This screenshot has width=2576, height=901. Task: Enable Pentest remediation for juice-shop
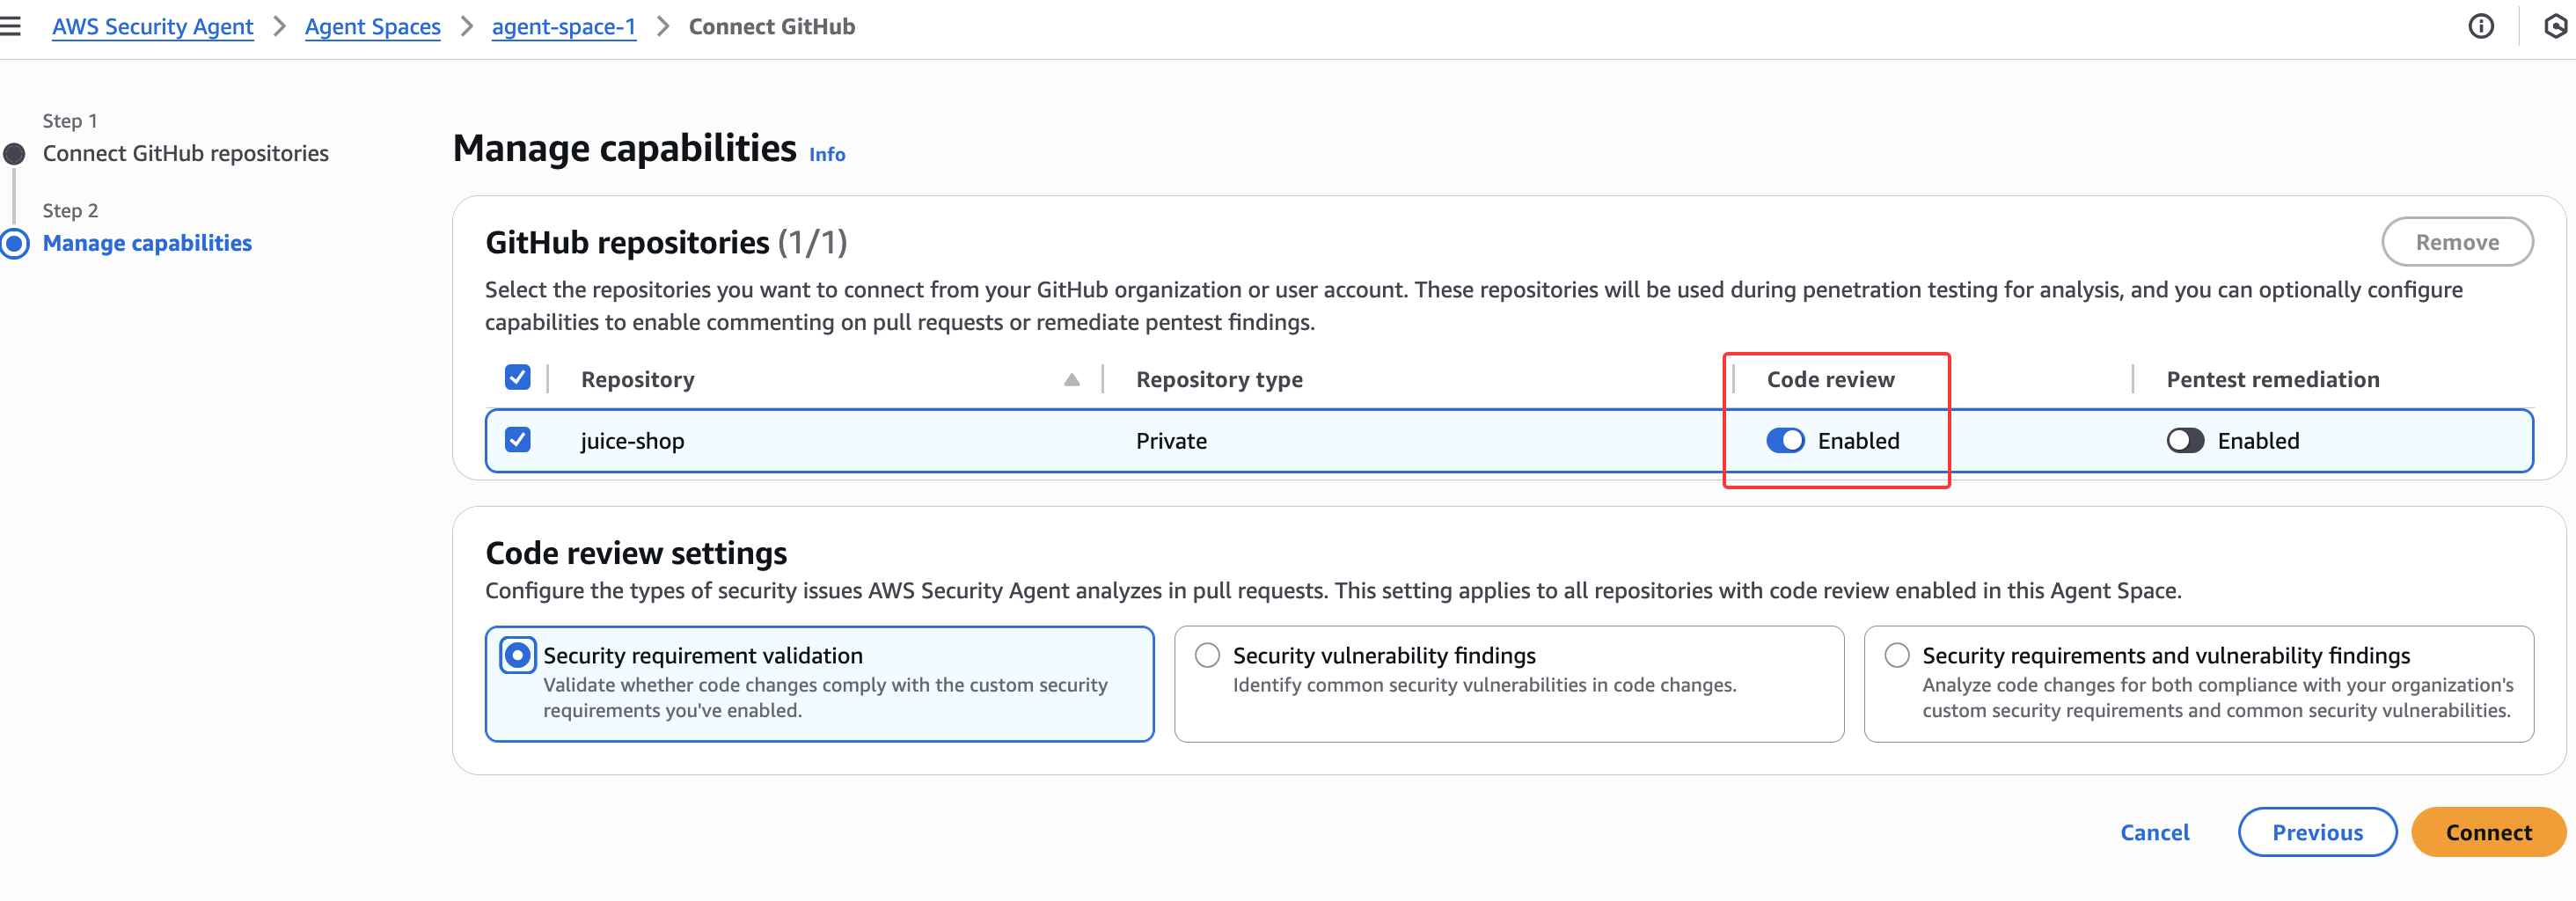tap(2184, 441)
